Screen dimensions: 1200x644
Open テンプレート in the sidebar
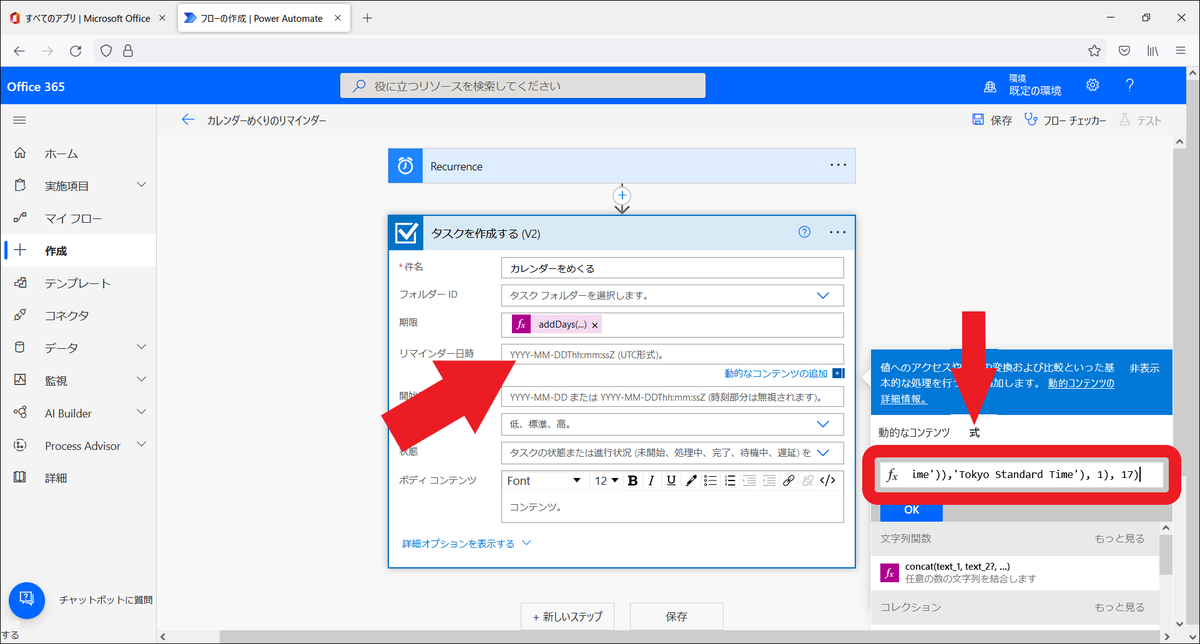[x=77, y=283]
